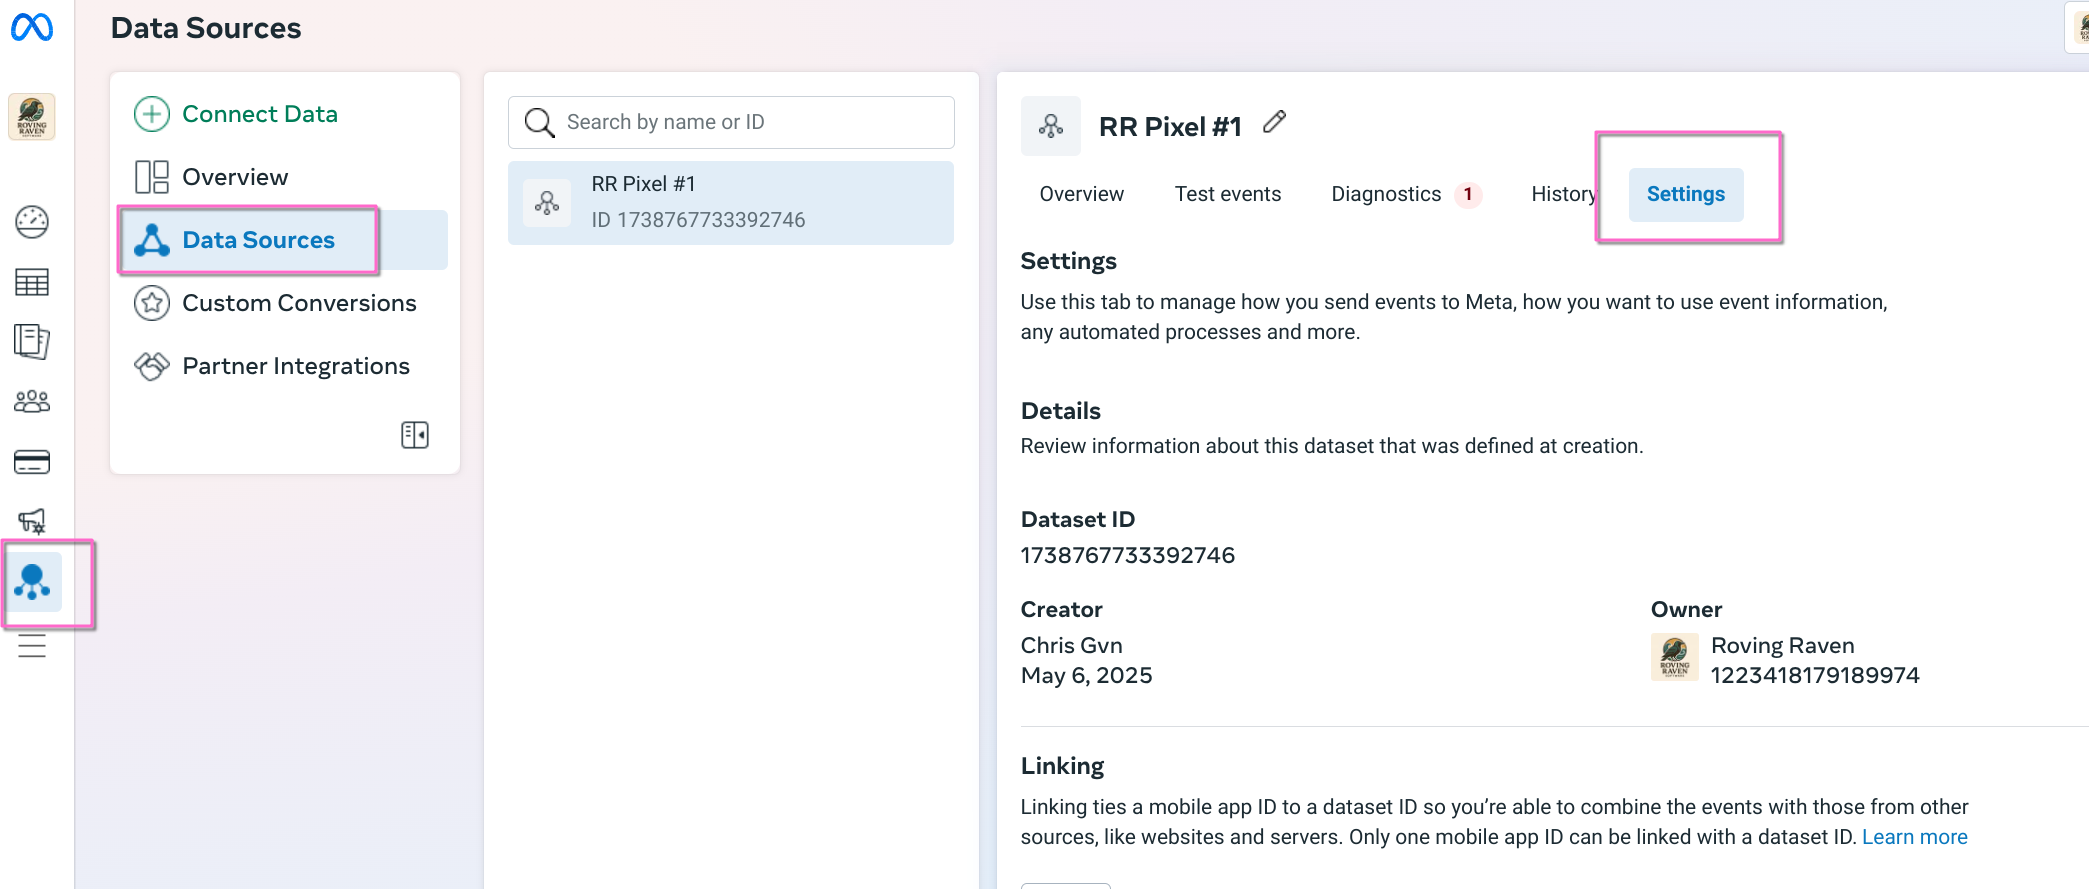Click the Meta logo icon

[x=32, y=27]
